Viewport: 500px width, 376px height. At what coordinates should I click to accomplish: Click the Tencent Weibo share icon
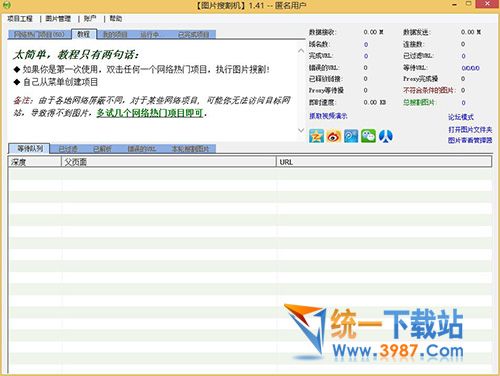tap(351, 136)
